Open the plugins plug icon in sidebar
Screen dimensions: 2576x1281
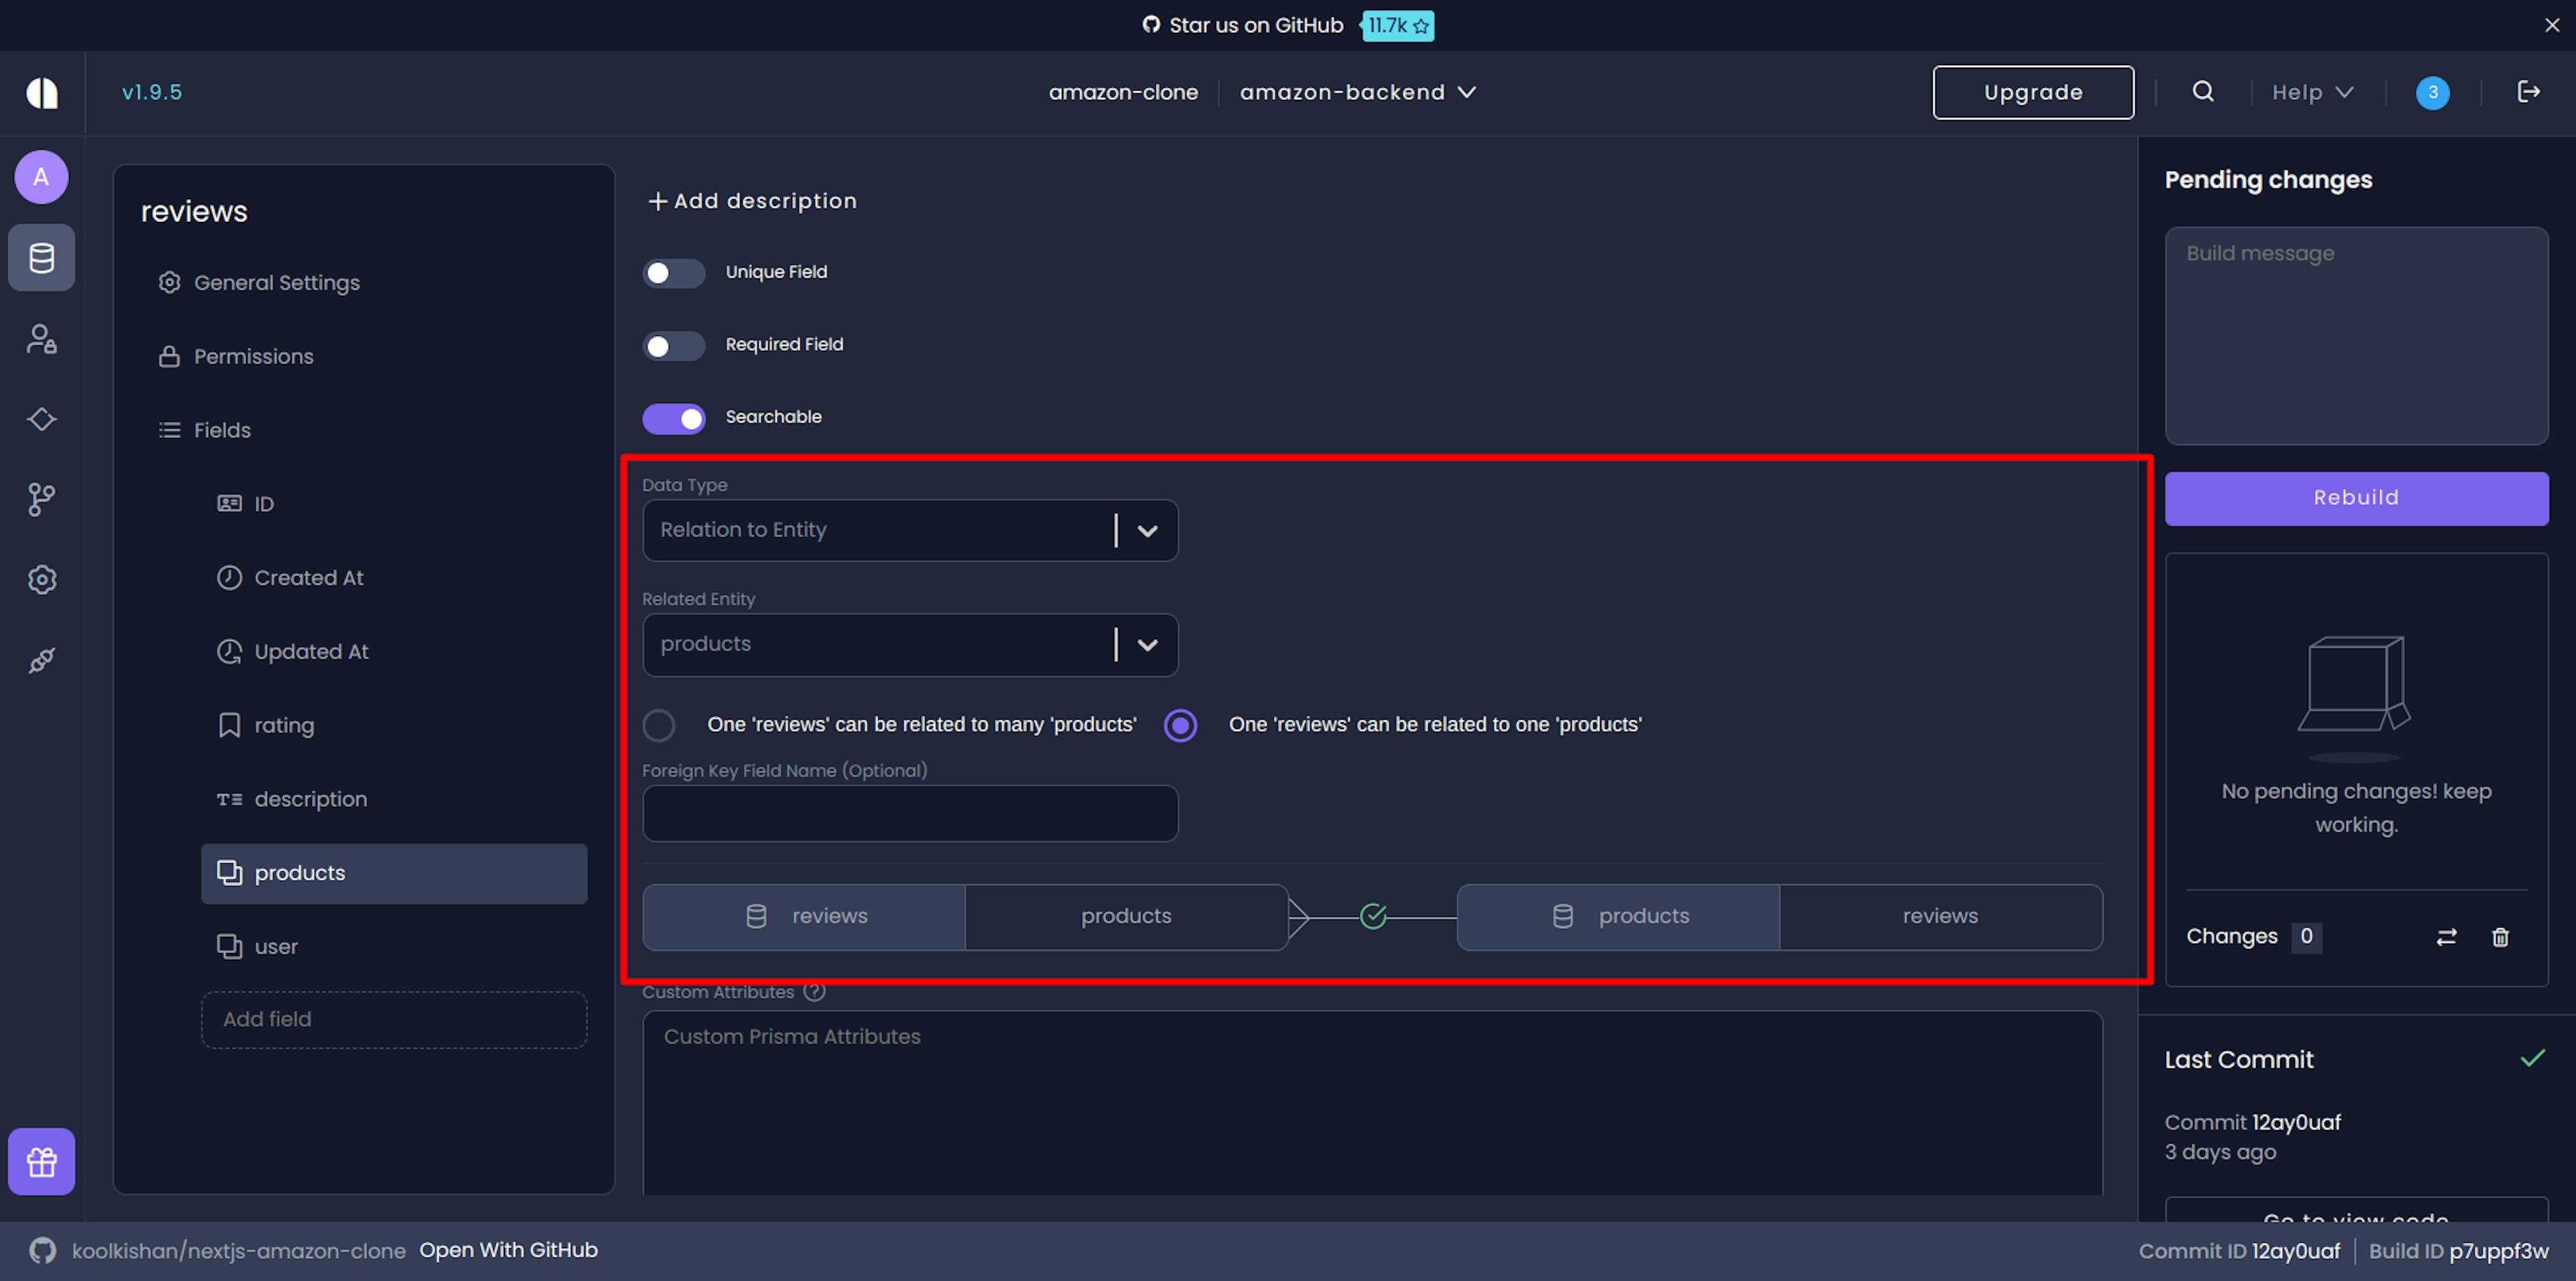41,660
